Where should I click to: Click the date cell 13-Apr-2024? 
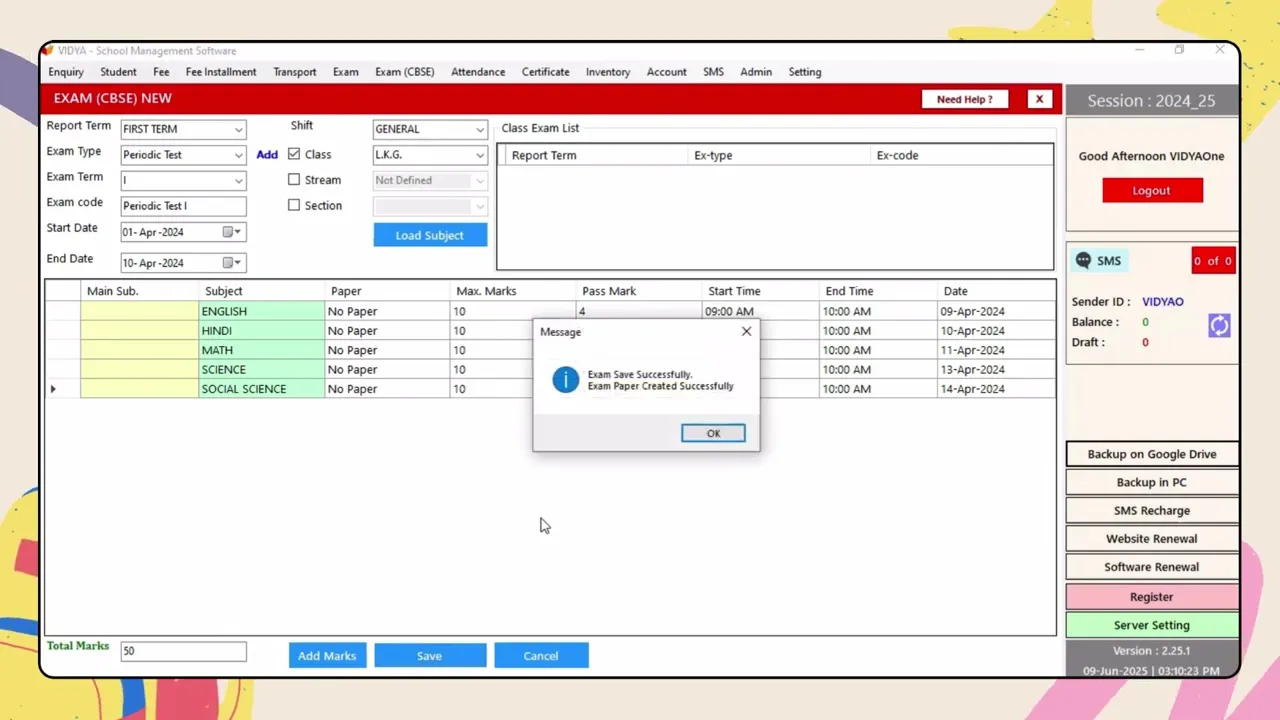point(996,370)
